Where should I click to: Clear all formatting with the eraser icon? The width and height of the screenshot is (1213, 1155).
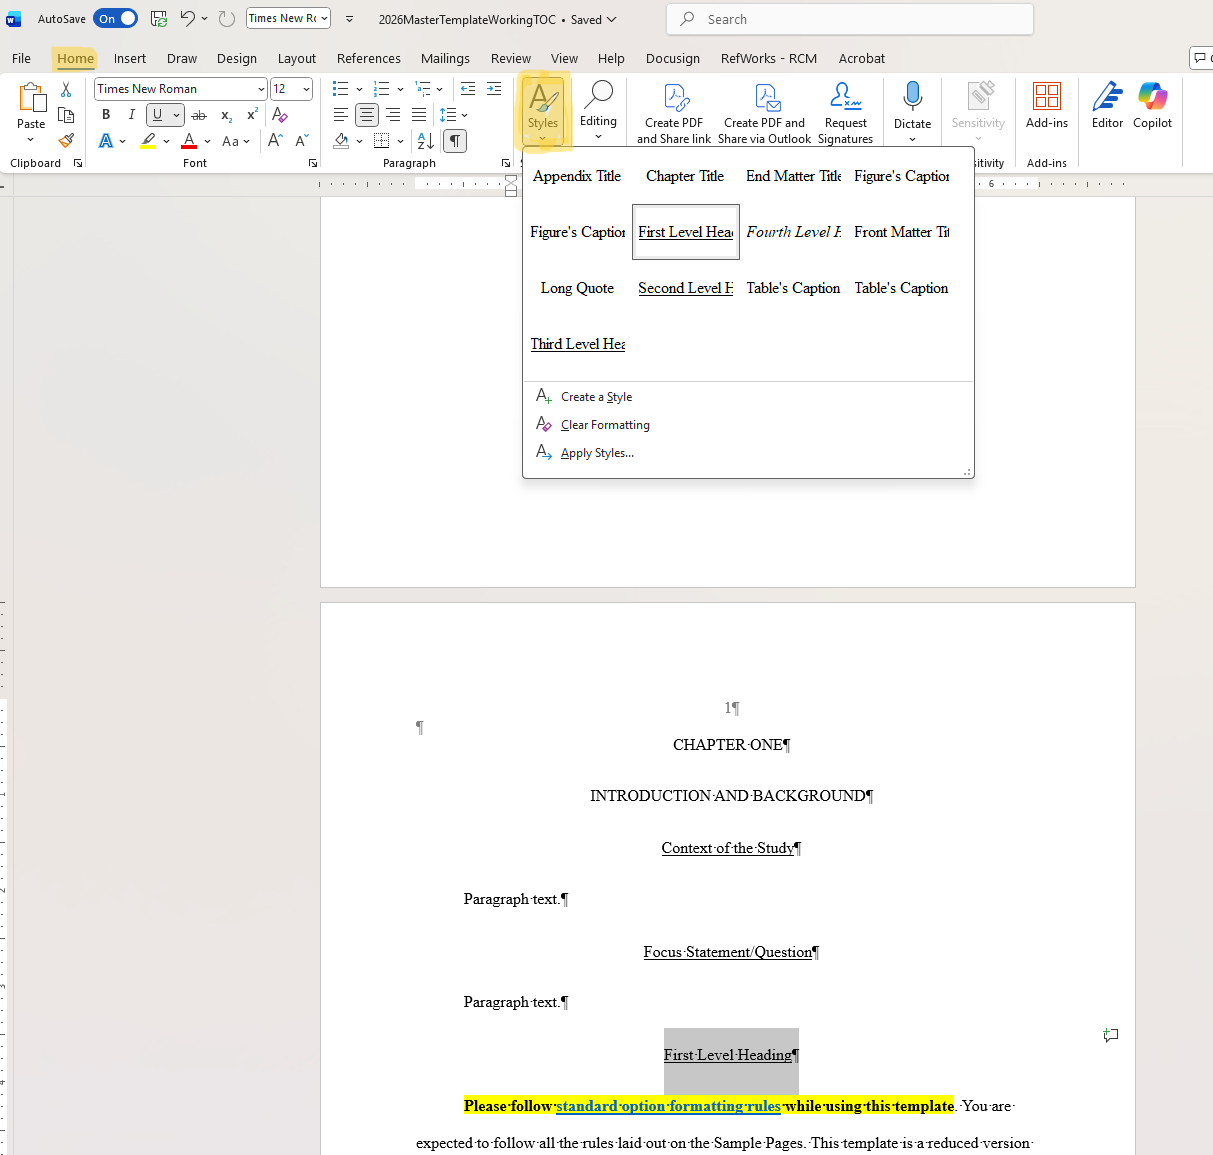279,114
